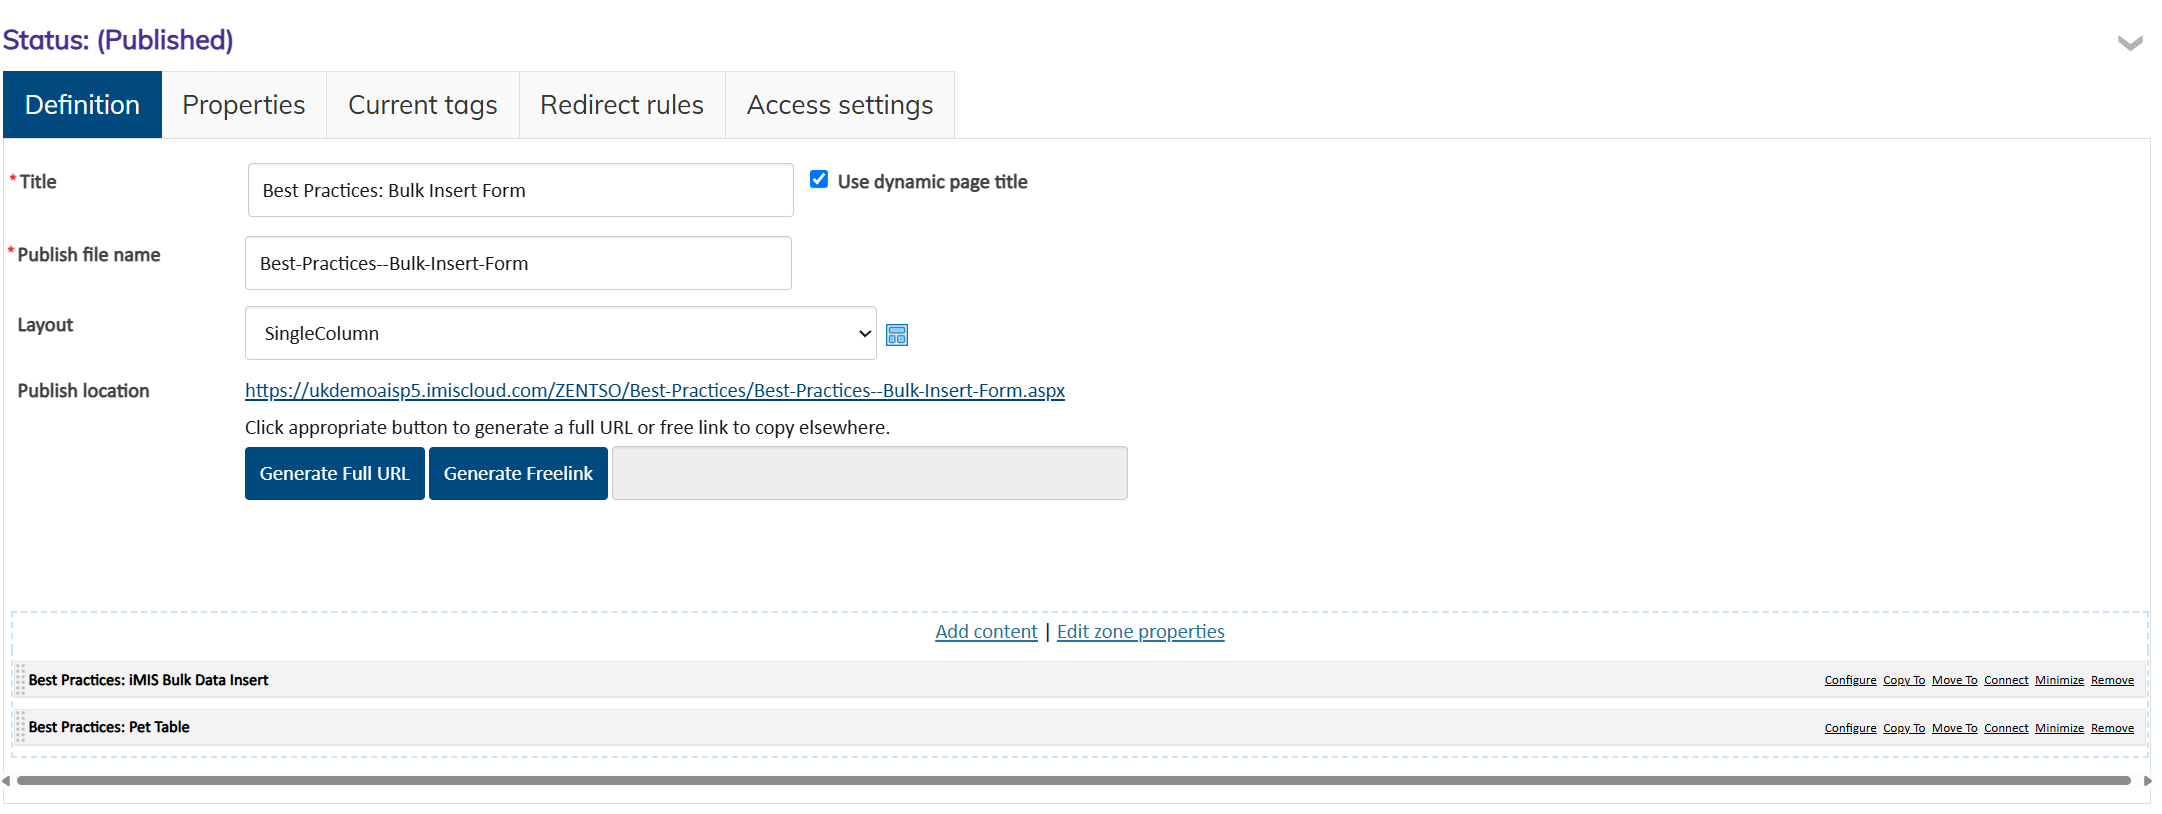Image resolution: width=2162 pixels, height=814 pixels.
Task: Collapse the Status panel using top-right chevron
Action: click(x=2130, y=43)
